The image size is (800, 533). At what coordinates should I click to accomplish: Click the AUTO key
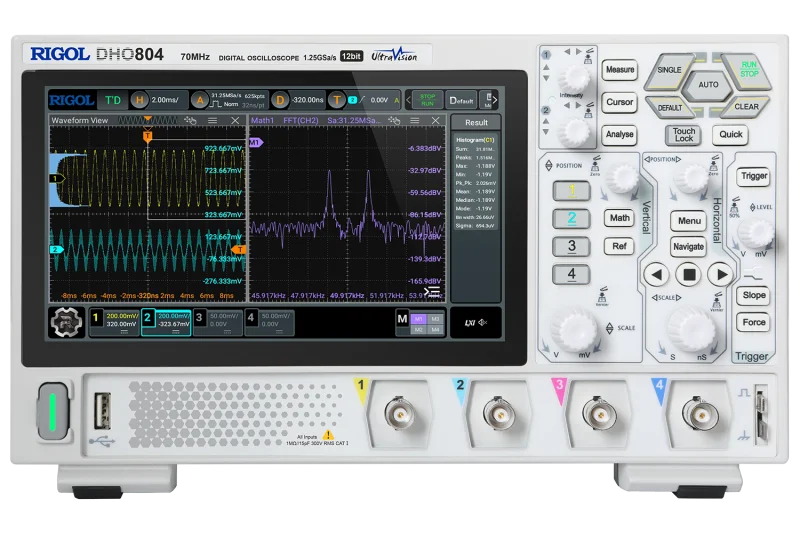click(708, 85)
